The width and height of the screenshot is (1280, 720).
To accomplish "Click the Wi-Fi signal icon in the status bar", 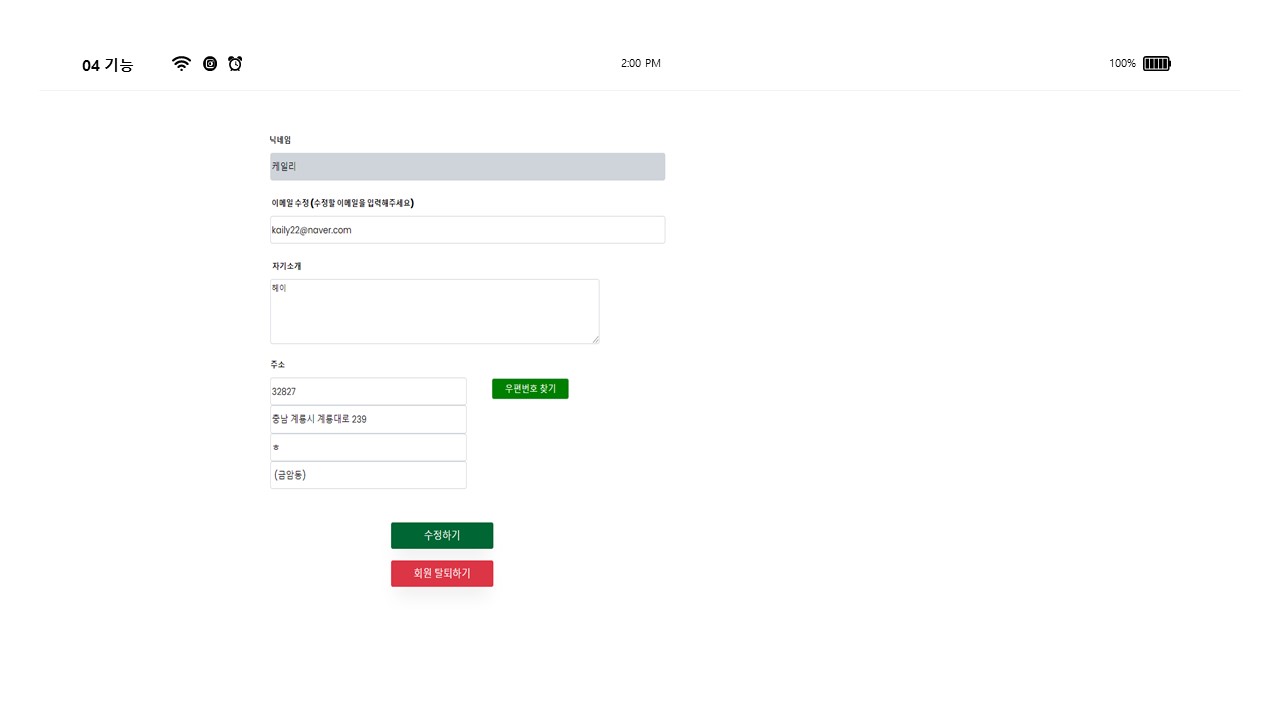I will click(x=181, y=62).
